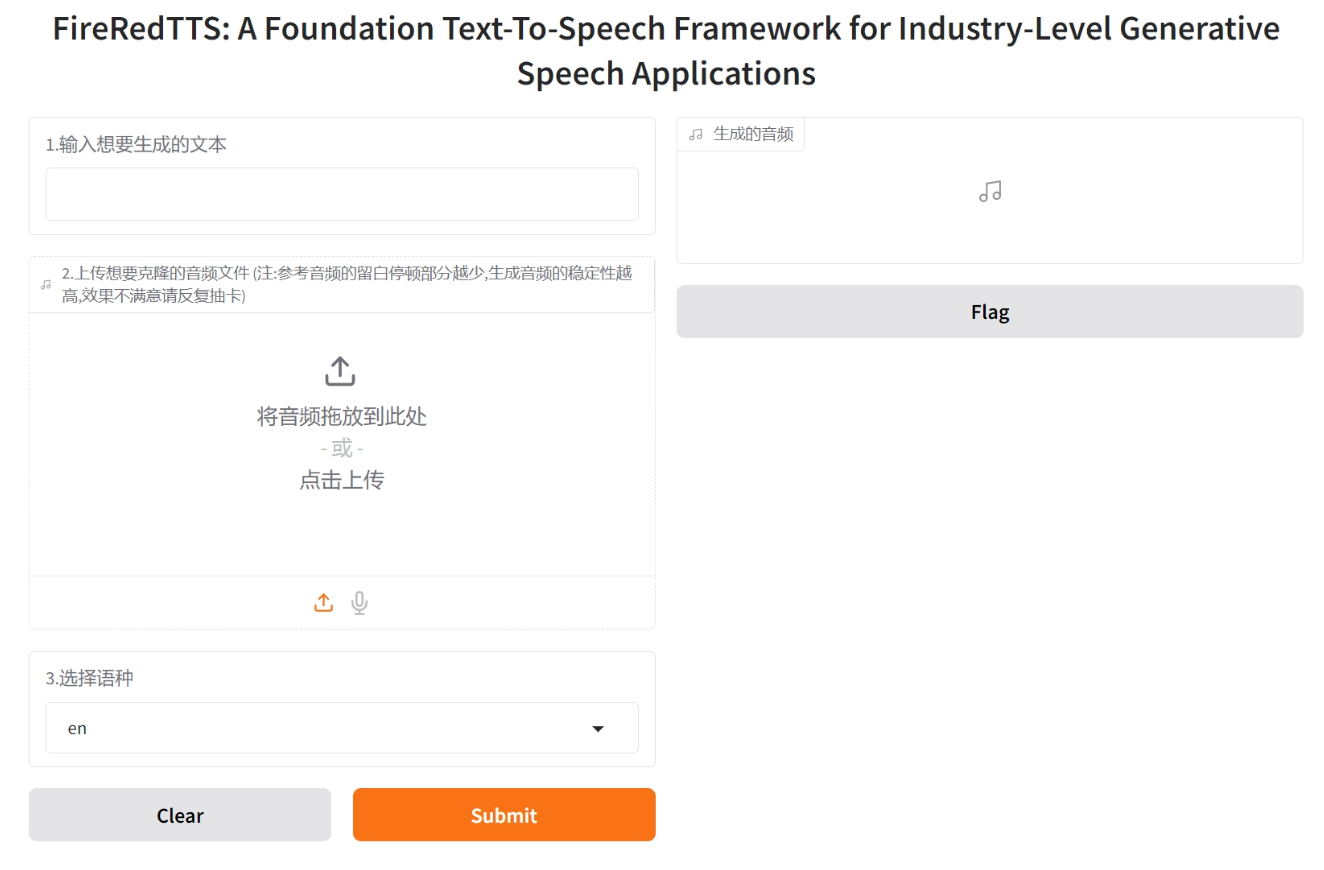Click the 将音频拖放到此处 drop text

341,416
